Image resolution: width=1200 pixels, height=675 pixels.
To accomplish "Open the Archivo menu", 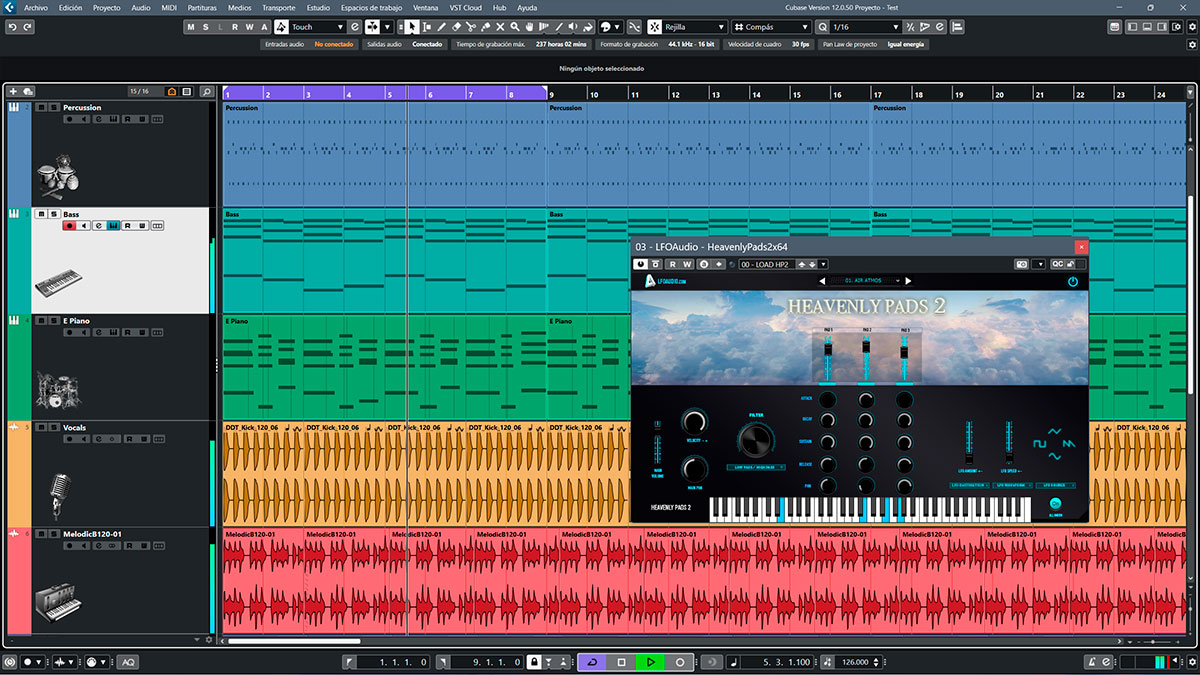I will tap(35, 7).
